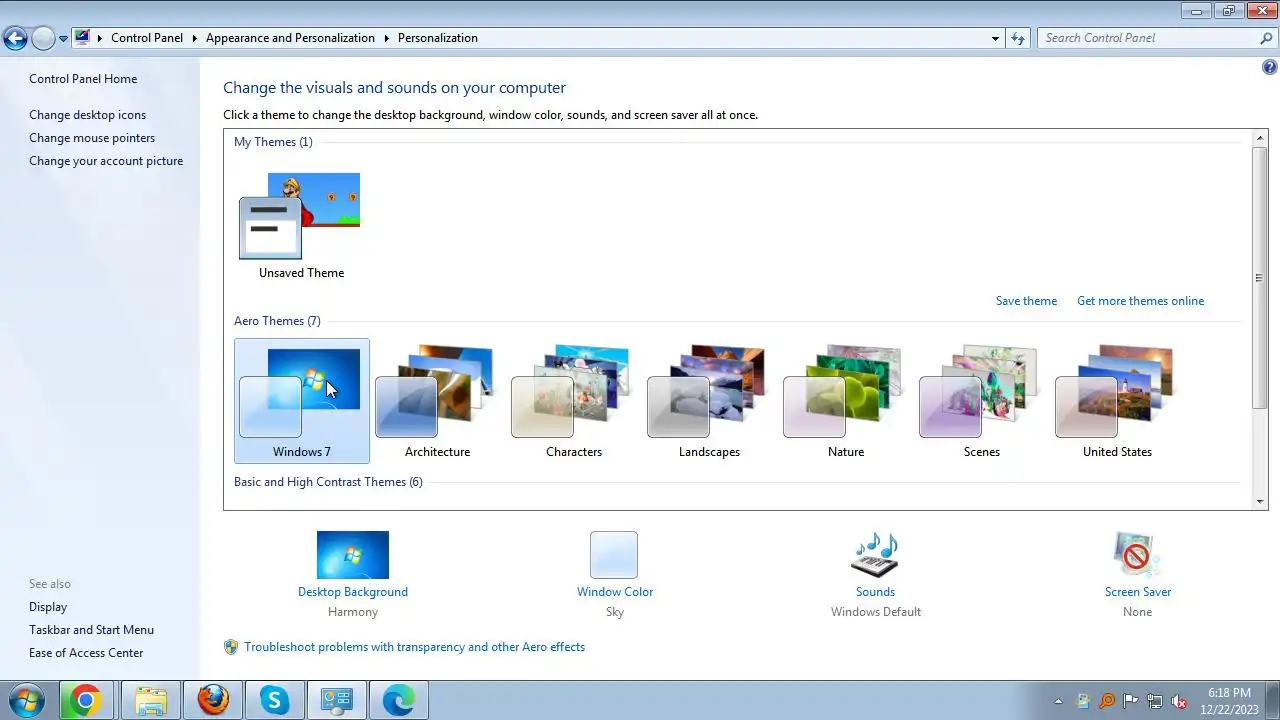1280x720 pixels.
Task: Refresh the Control Panel view
Action: (x=1018, y=38)
